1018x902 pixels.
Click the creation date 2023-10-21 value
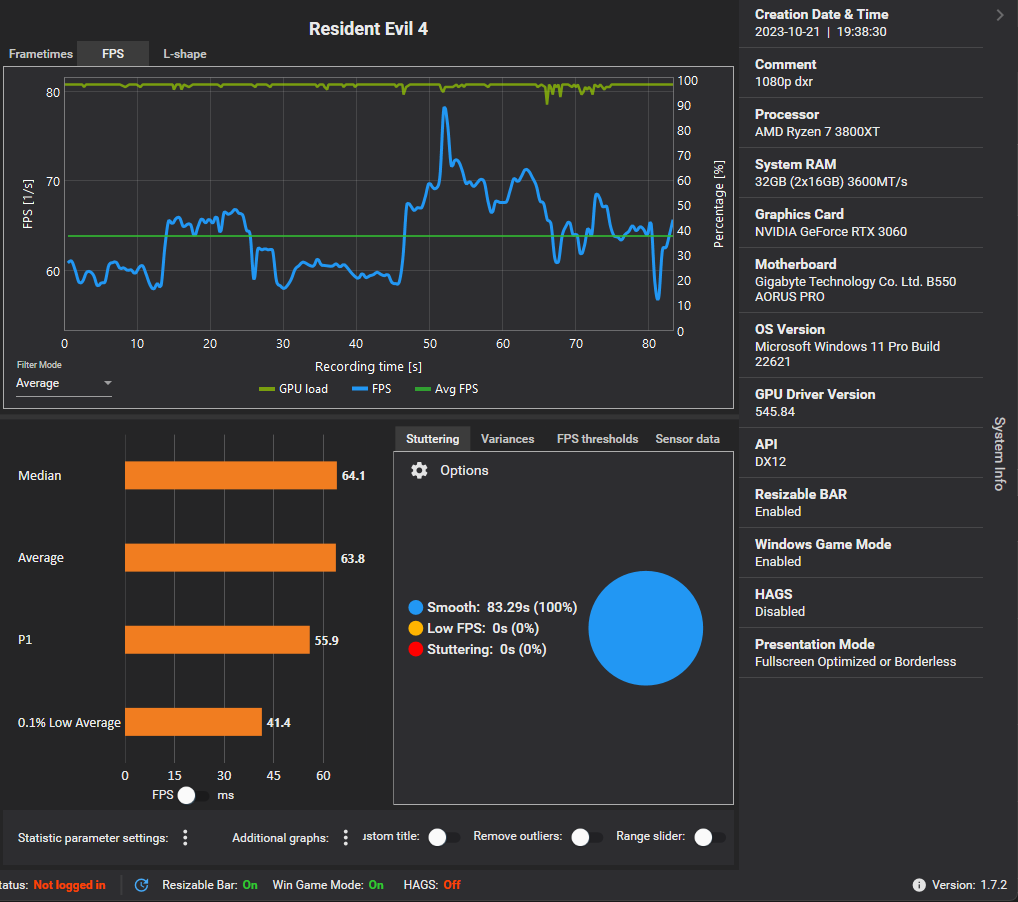coord(821,31)
